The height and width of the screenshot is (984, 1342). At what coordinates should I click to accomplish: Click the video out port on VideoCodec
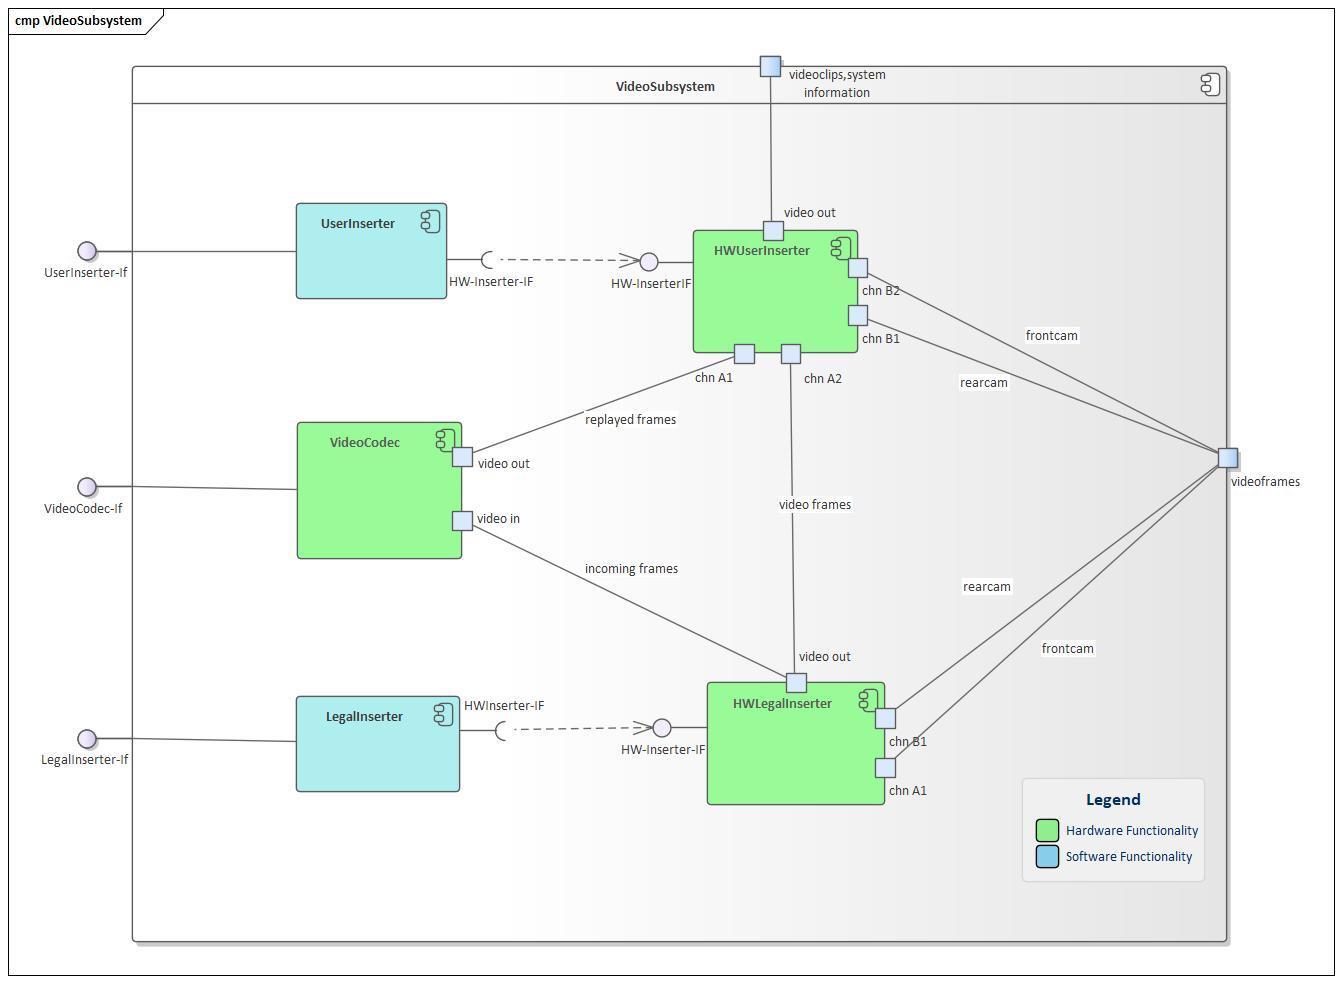coord(462,457)
